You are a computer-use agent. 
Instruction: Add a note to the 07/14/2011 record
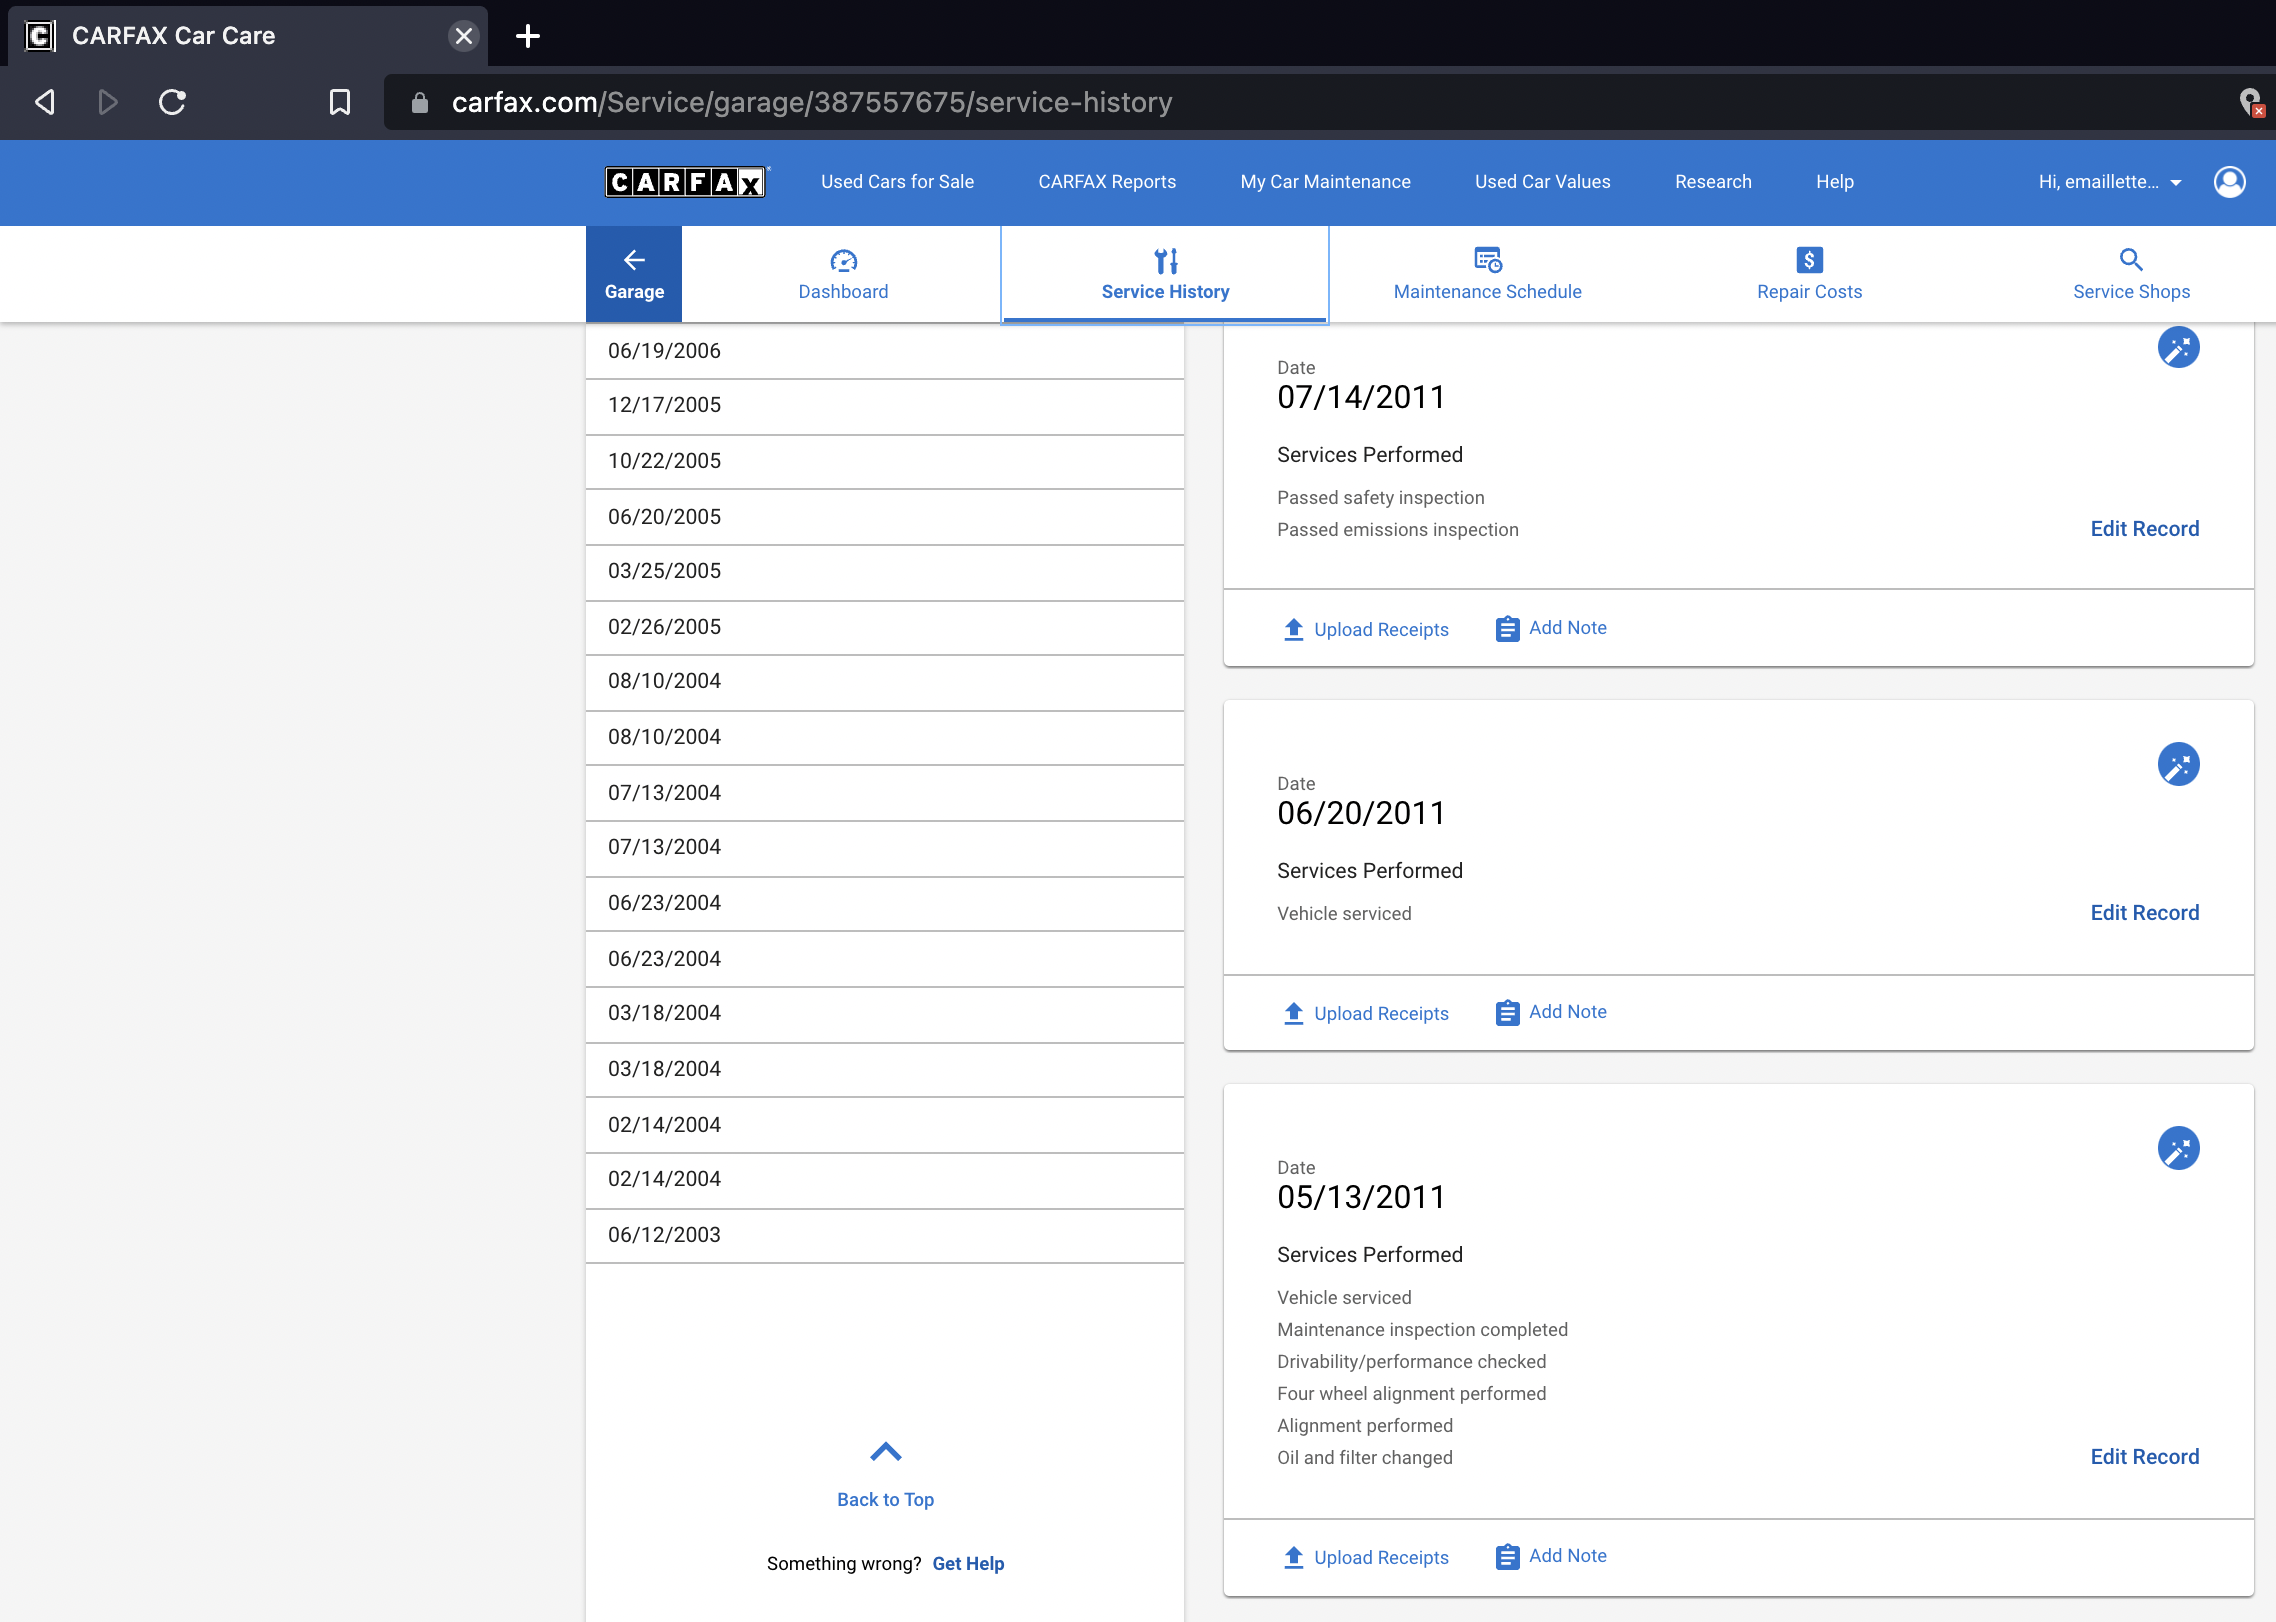pyautogui.click(x=1551, y=628)
